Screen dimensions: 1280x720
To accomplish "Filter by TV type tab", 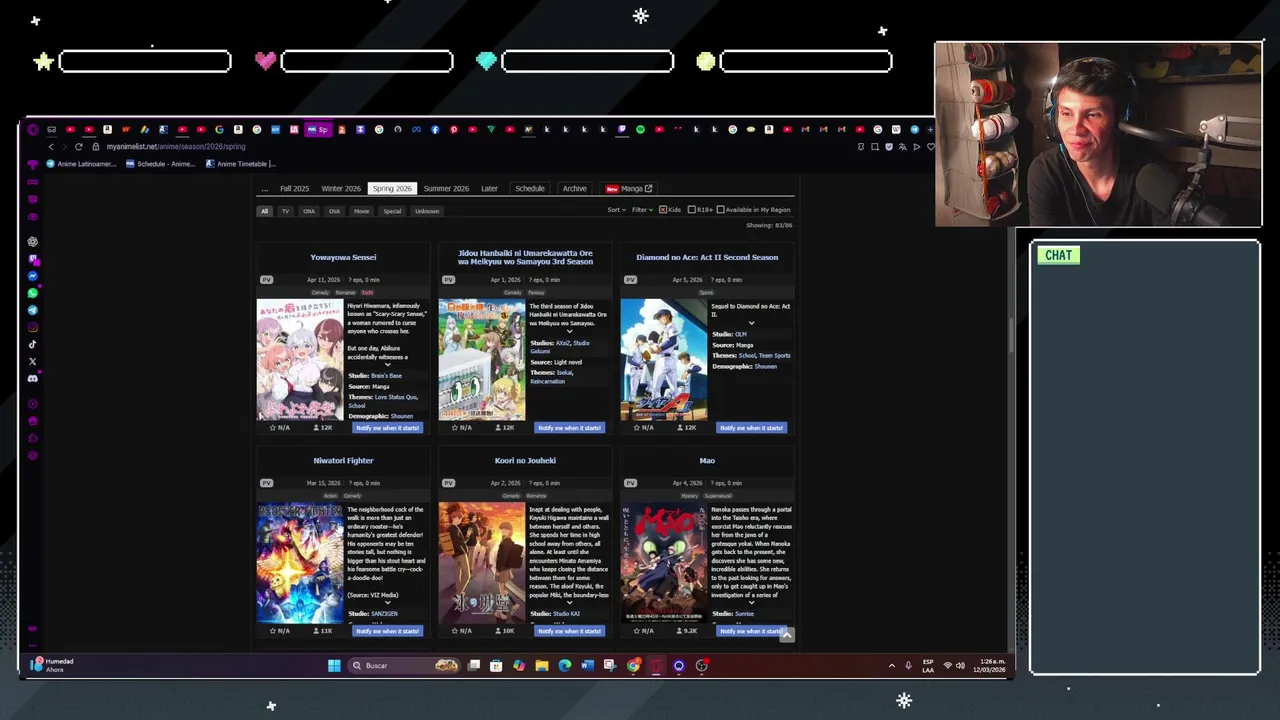I will [x=285, y=211].
